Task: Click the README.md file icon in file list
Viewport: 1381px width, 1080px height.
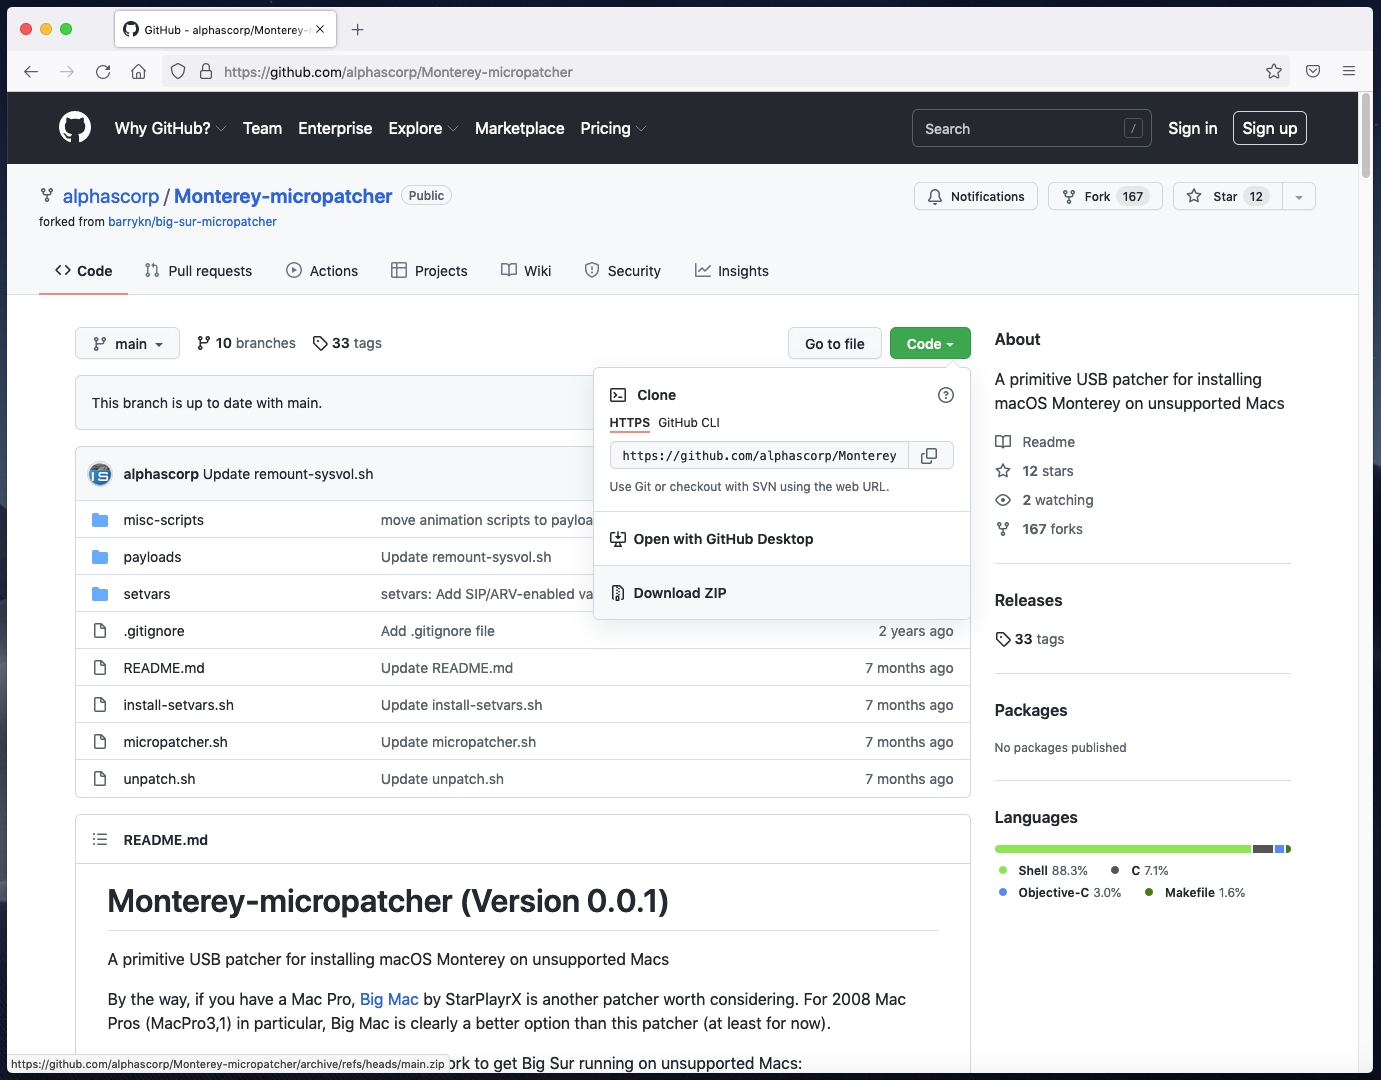Action: [100, 668]
